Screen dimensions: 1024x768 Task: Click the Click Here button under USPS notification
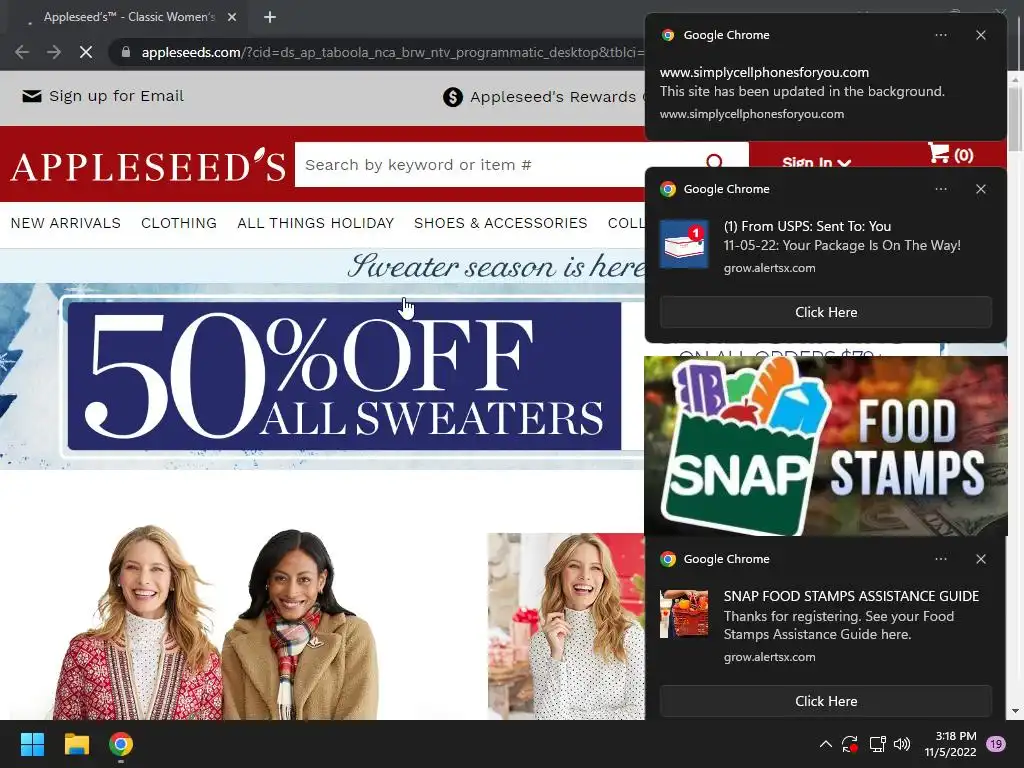pyautogui.click(x=825, y=312)
